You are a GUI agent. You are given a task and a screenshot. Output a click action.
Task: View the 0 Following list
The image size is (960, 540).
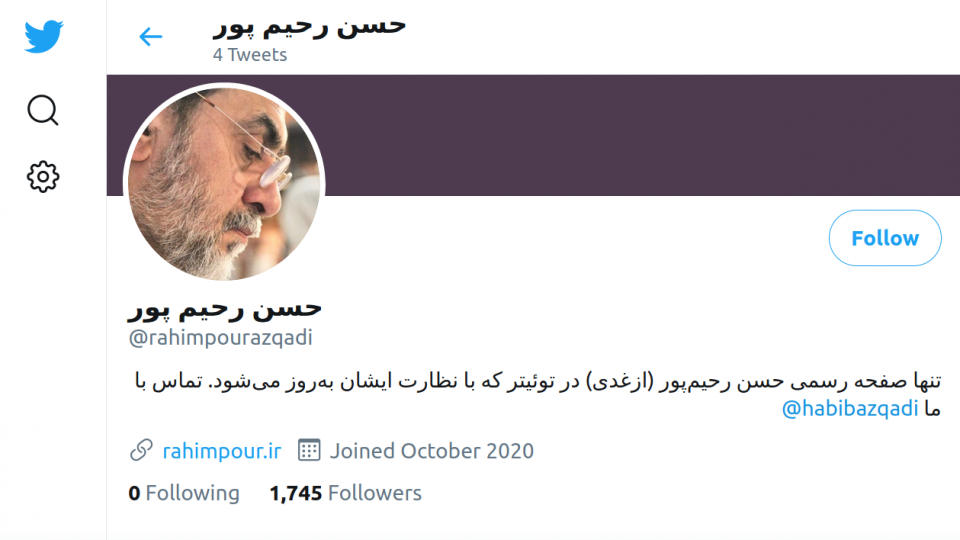pyautogui.click(x=184, y=493)
